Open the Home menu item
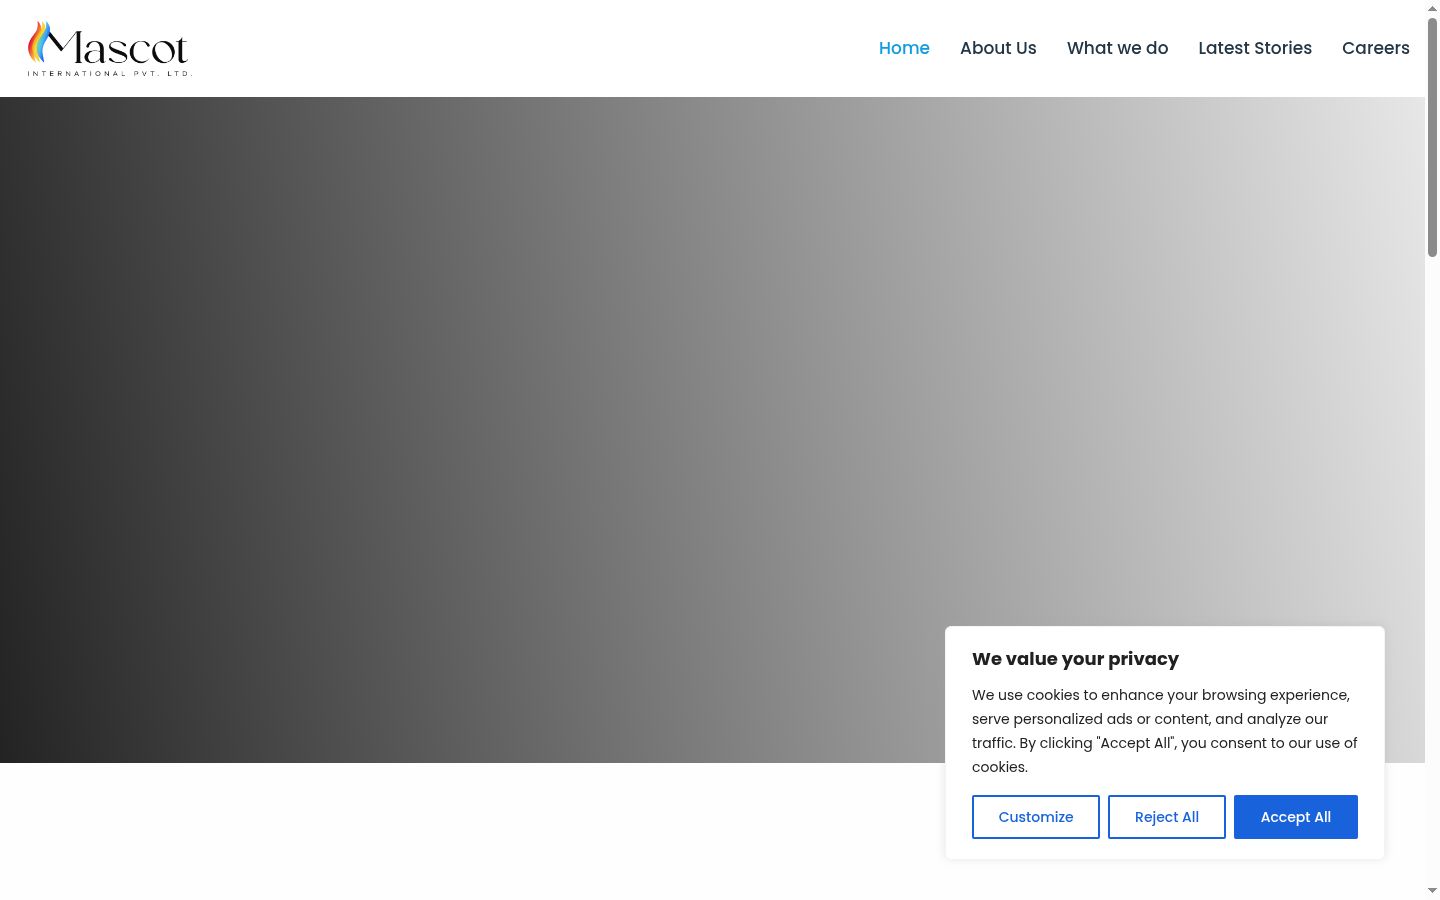The height and width of the screenshot is (900, 1440). click(904, 48)
